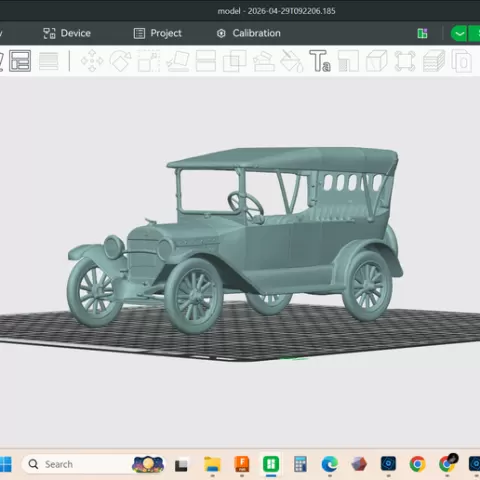
Task: Select the Support Painting tool
Action: [x=264, y=61]
